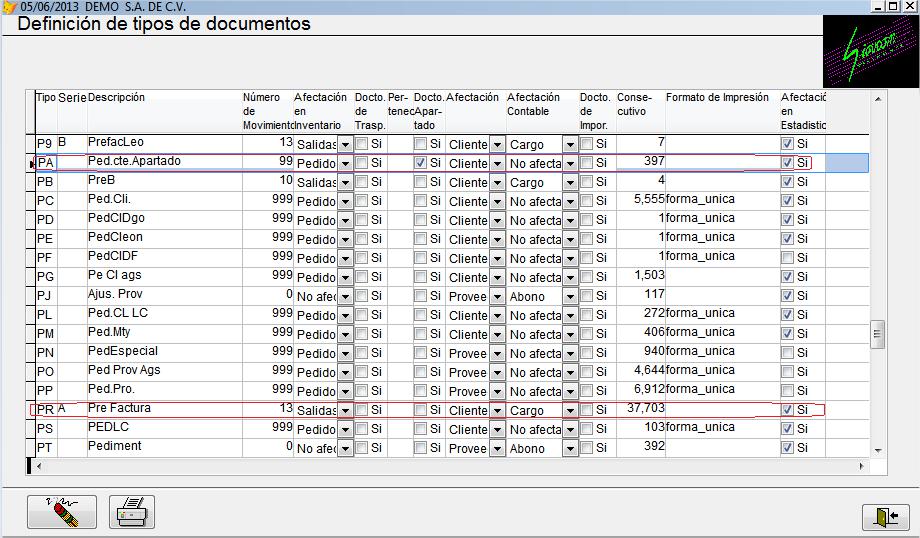Click horizontal scrollbar left arrow

pyautogui.click(x=39, y=466)
